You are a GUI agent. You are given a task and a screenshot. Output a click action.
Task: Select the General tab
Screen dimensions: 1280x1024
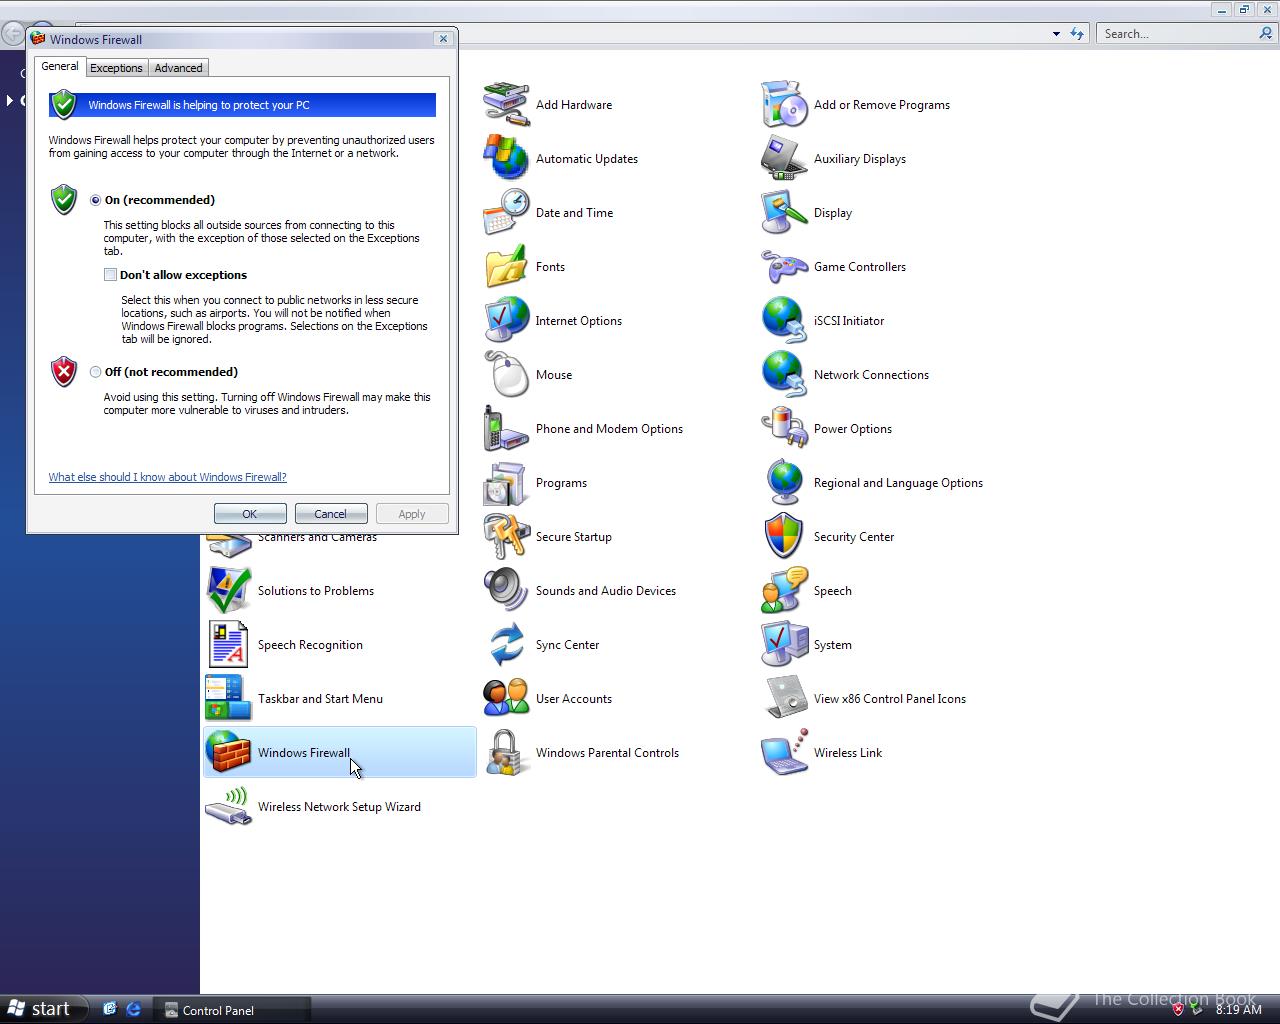click(59, 66)
